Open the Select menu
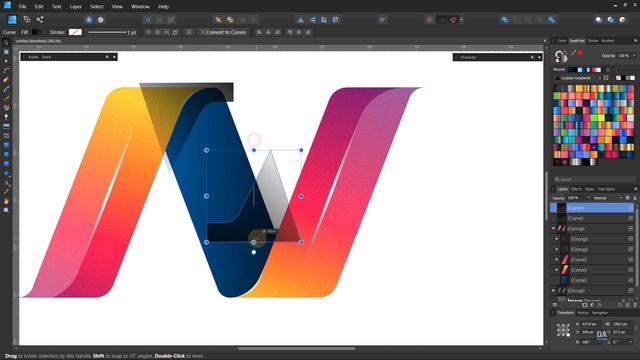640x360 pixels. 97,7
